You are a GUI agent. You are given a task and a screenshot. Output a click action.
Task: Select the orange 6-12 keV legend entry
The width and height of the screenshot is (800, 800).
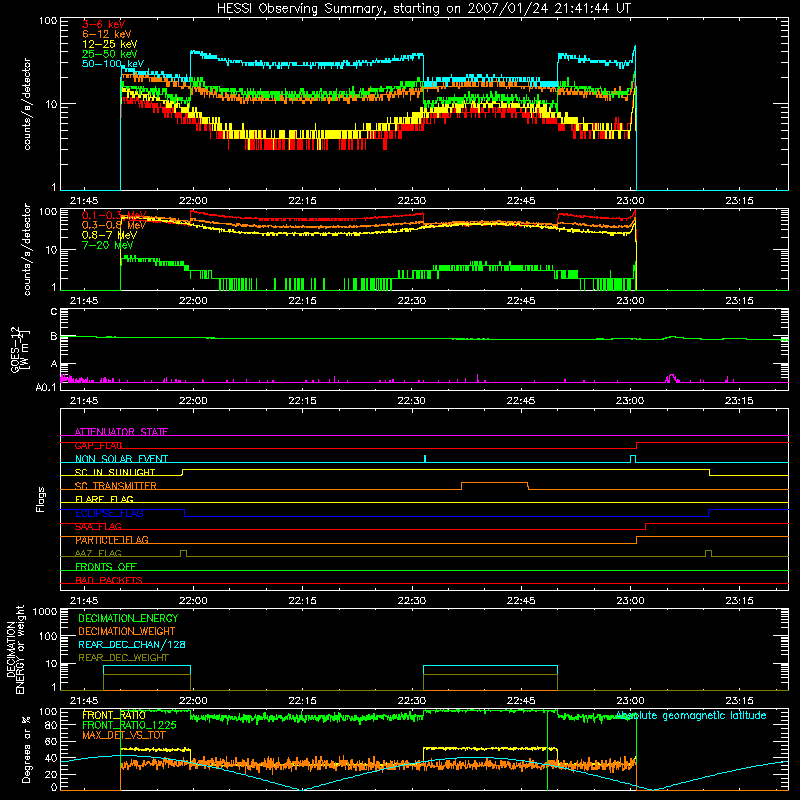106,34
